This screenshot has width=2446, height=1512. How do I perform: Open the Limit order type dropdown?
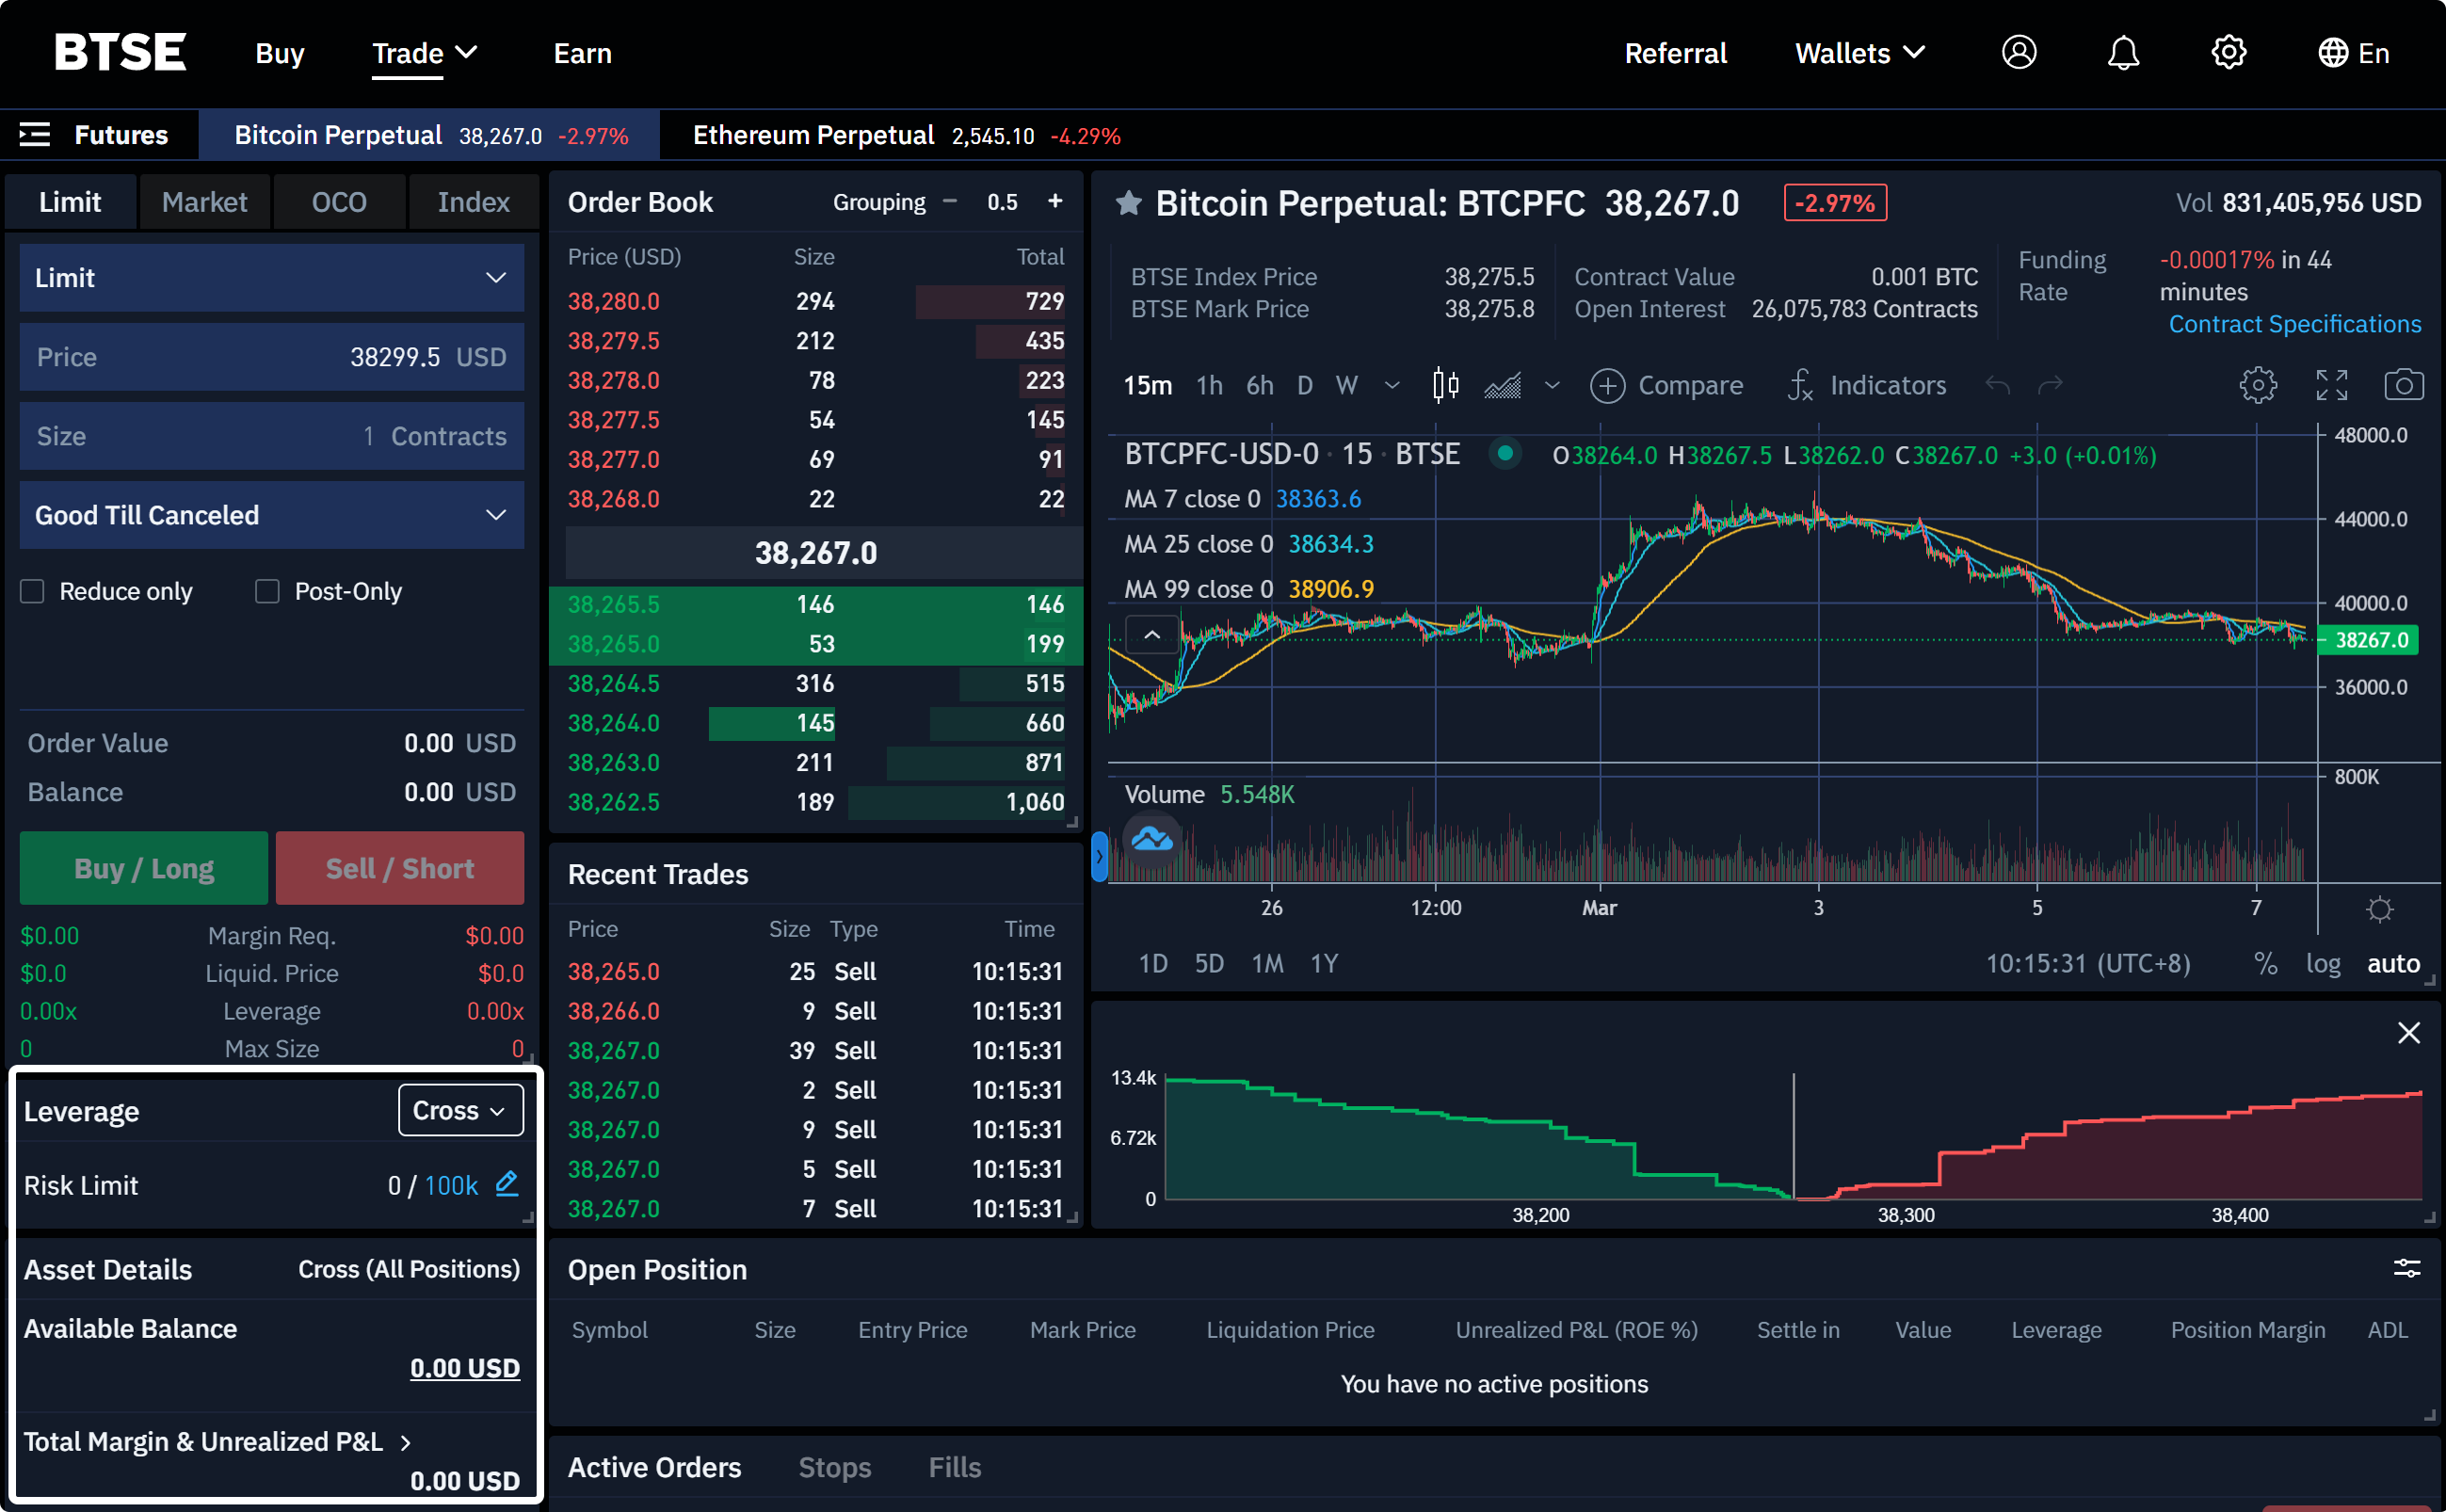[272, 278]
